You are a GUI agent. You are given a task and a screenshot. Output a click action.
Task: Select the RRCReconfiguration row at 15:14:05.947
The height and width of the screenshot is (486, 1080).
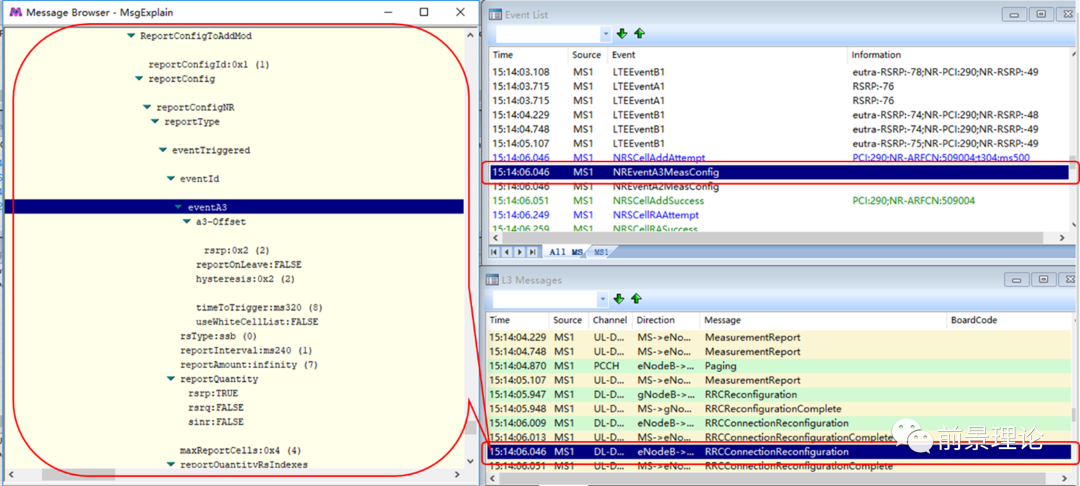pyautogui.click(x=778, y=394)
